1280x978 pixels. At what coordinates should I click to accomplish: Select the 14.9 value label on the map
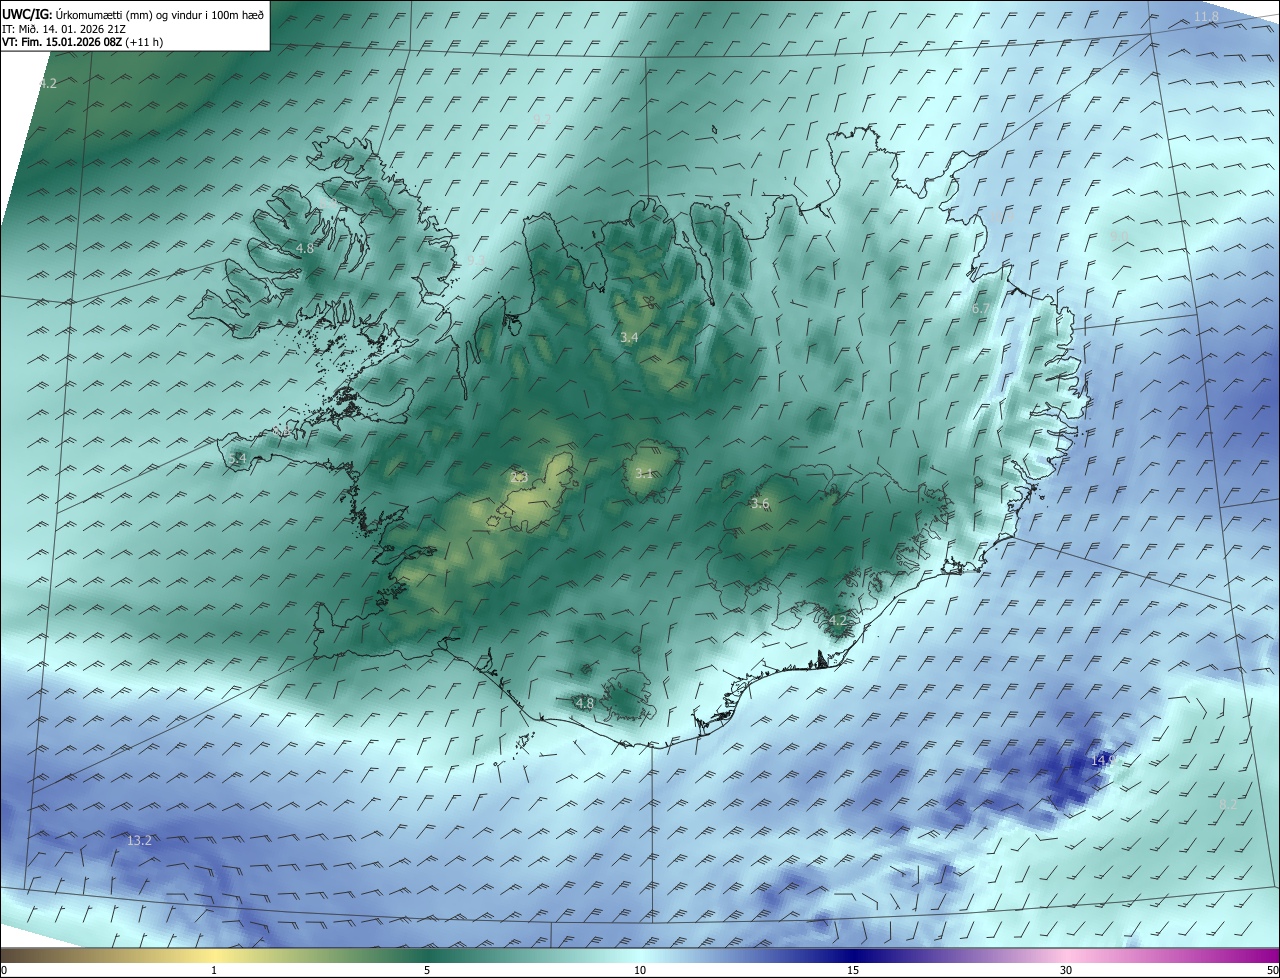point(1102,760)
